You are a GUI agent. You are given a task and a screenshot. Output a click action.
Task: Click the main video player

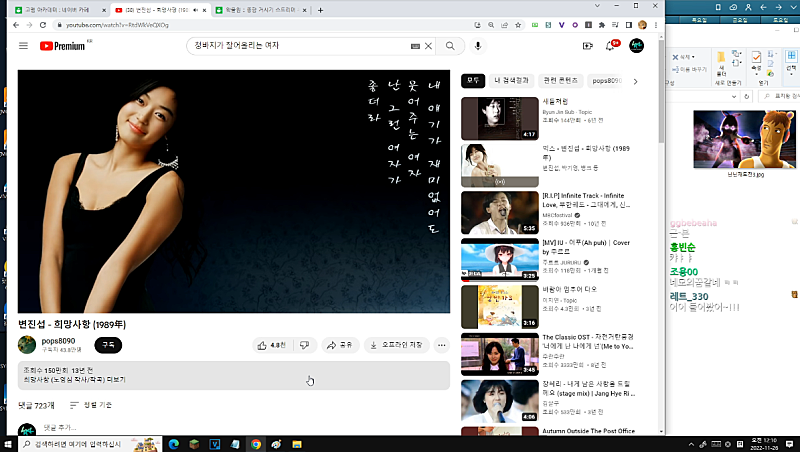tap(234, 191)
